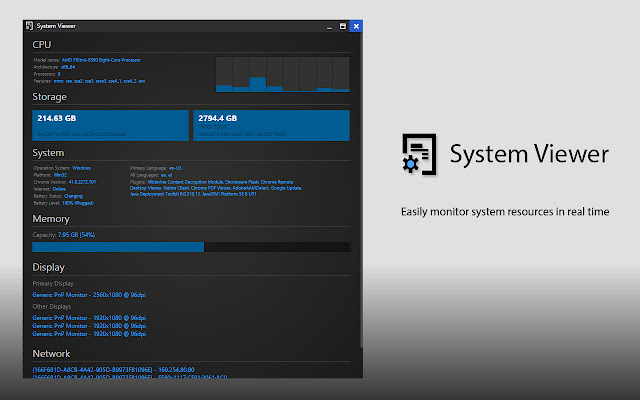This screenshot has width=640, height=400.
Task: Select the network entry with 169.254.80.80
Action: [113, 370]
